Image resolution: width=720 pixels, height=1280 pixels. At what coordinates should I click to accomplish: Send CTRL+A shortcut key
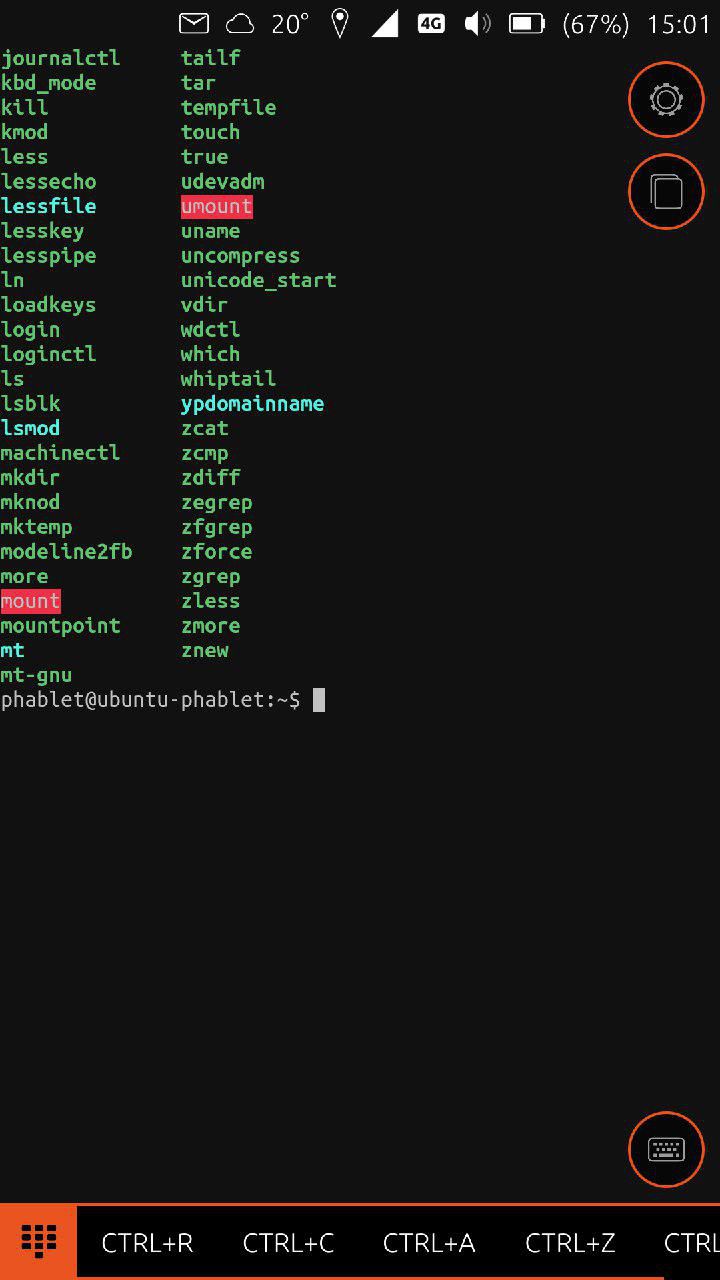[429, 1243]
